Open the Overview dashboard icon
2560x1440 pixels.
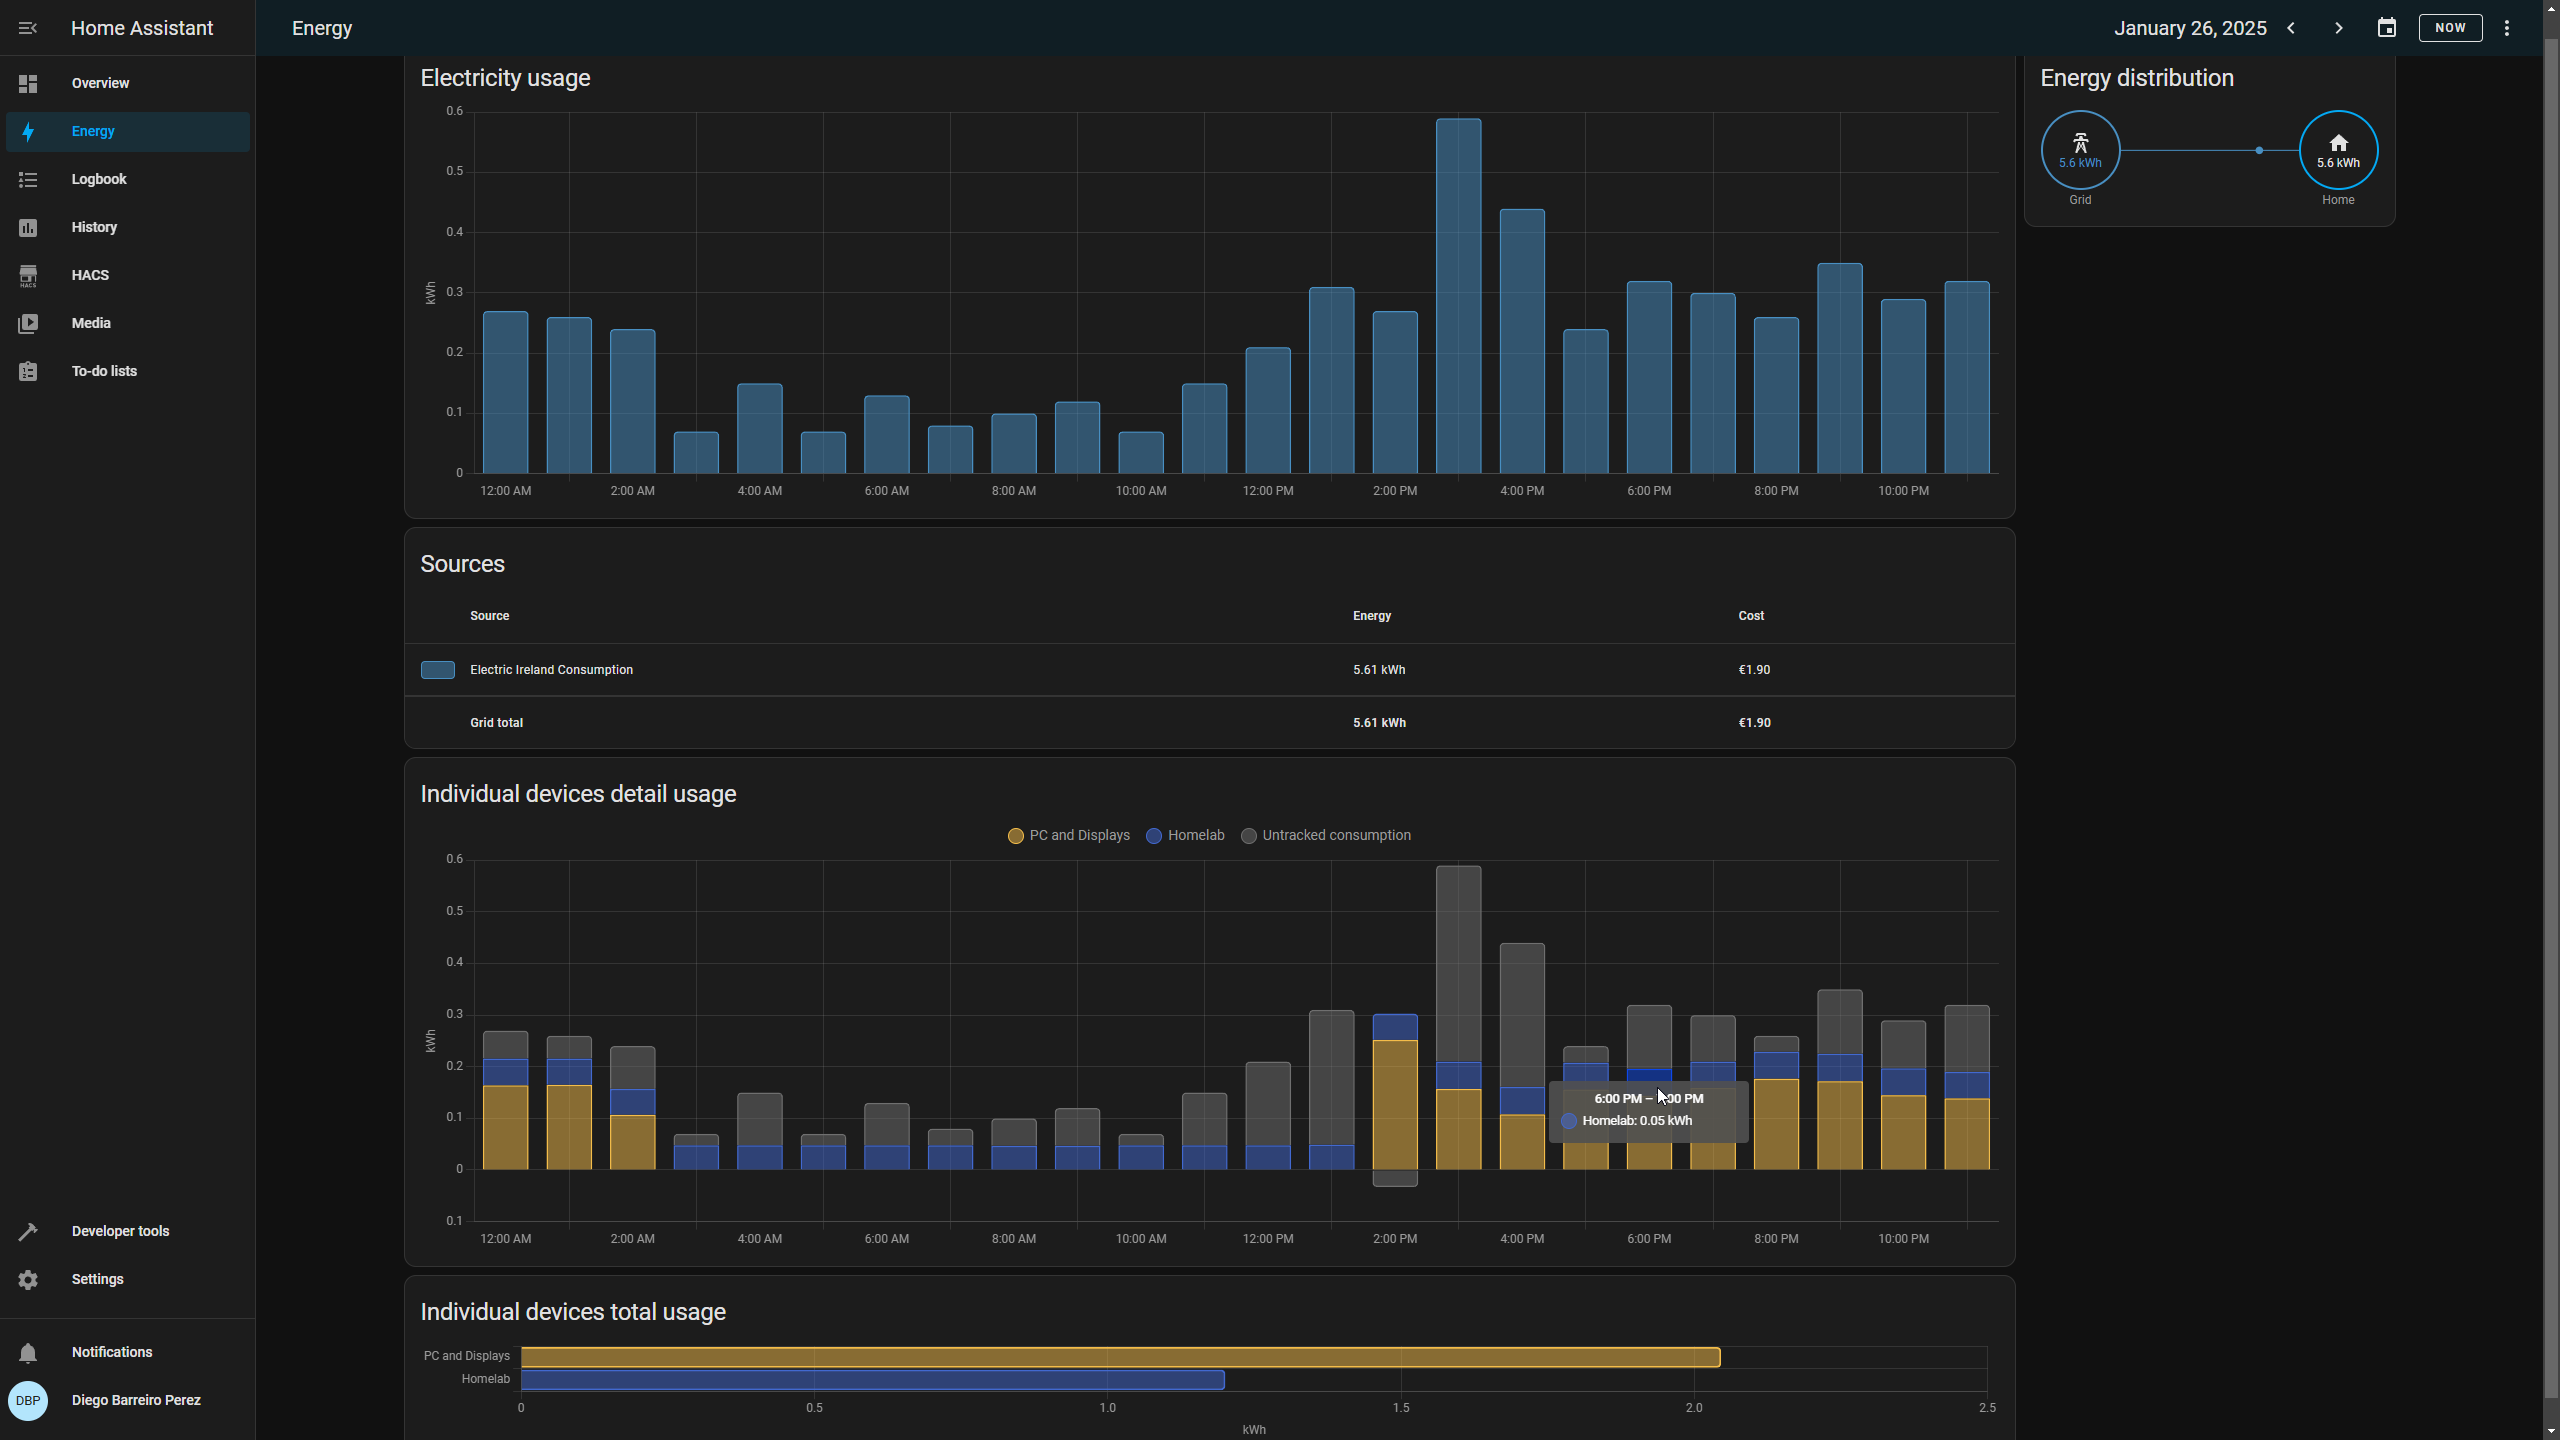coord(28,84)
